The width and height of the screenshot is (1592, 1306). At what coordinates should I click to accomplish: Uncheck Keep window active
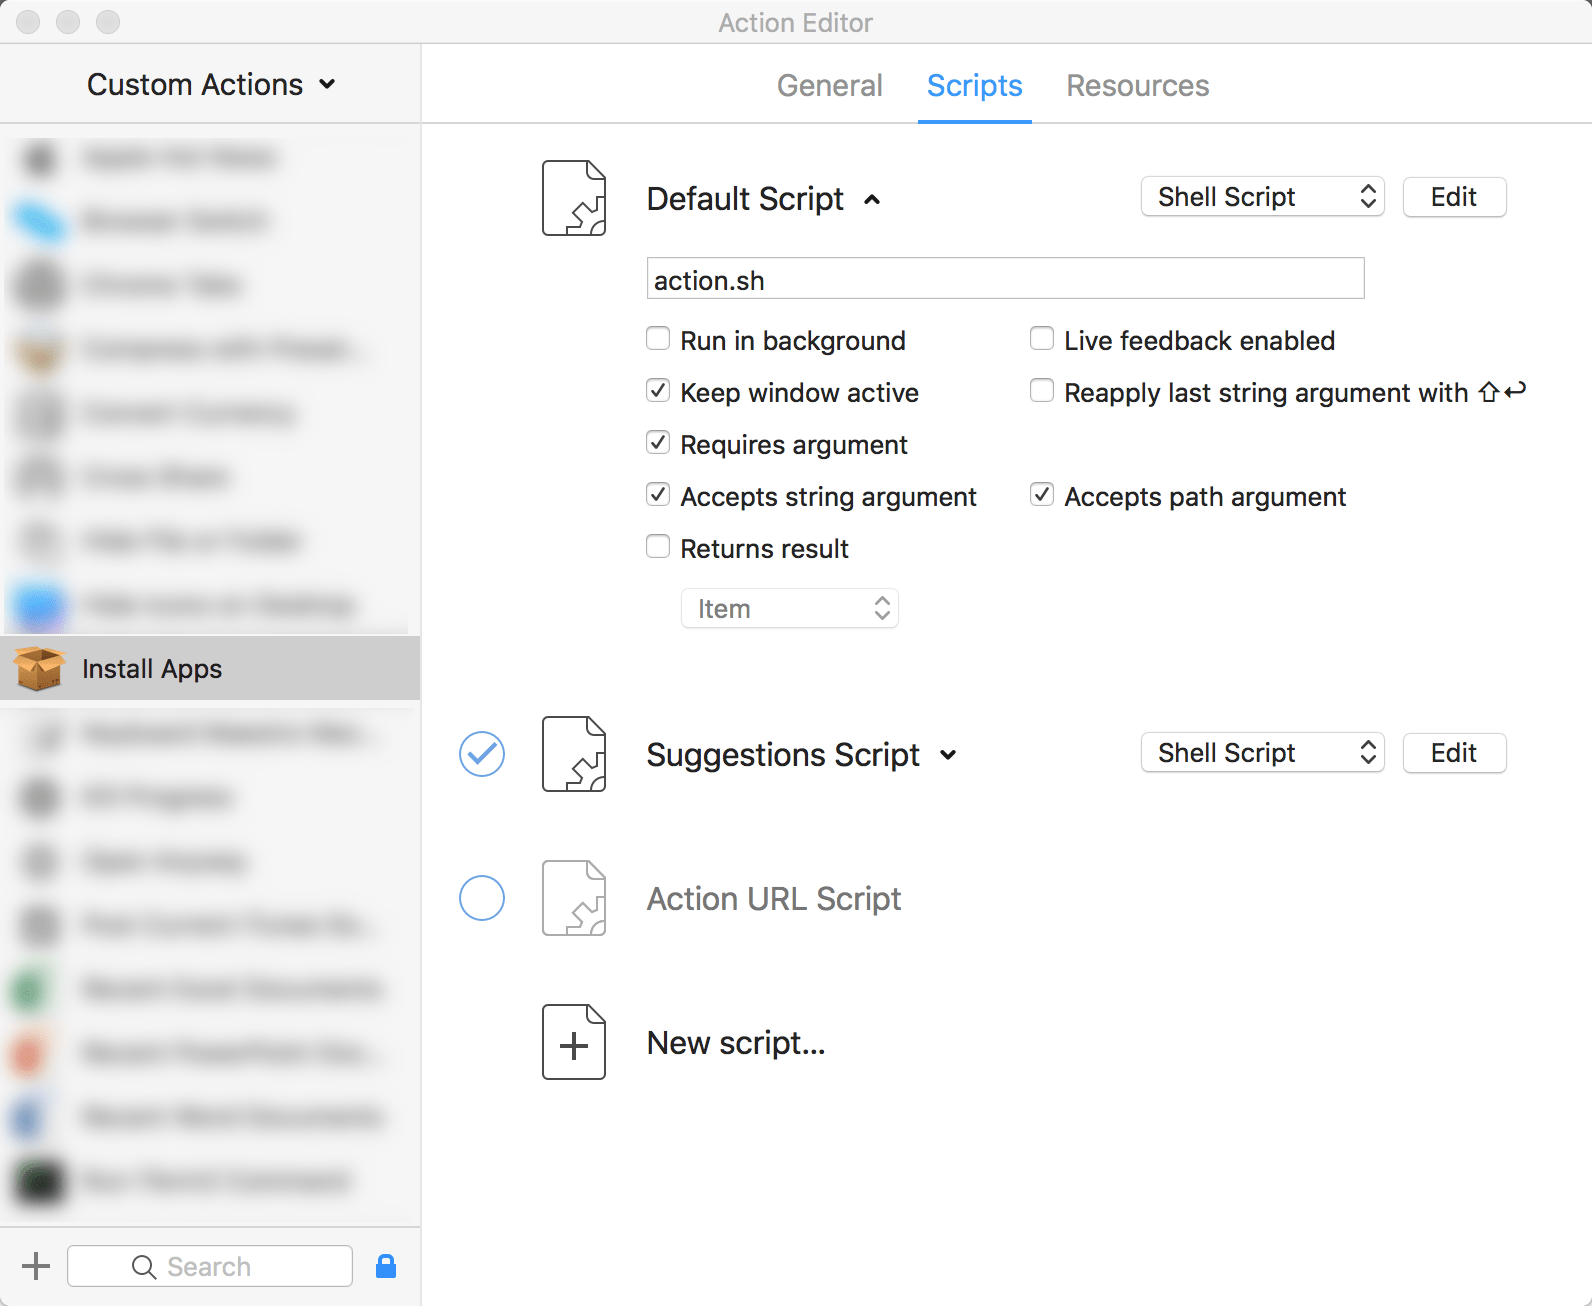(x=658, y=391)
